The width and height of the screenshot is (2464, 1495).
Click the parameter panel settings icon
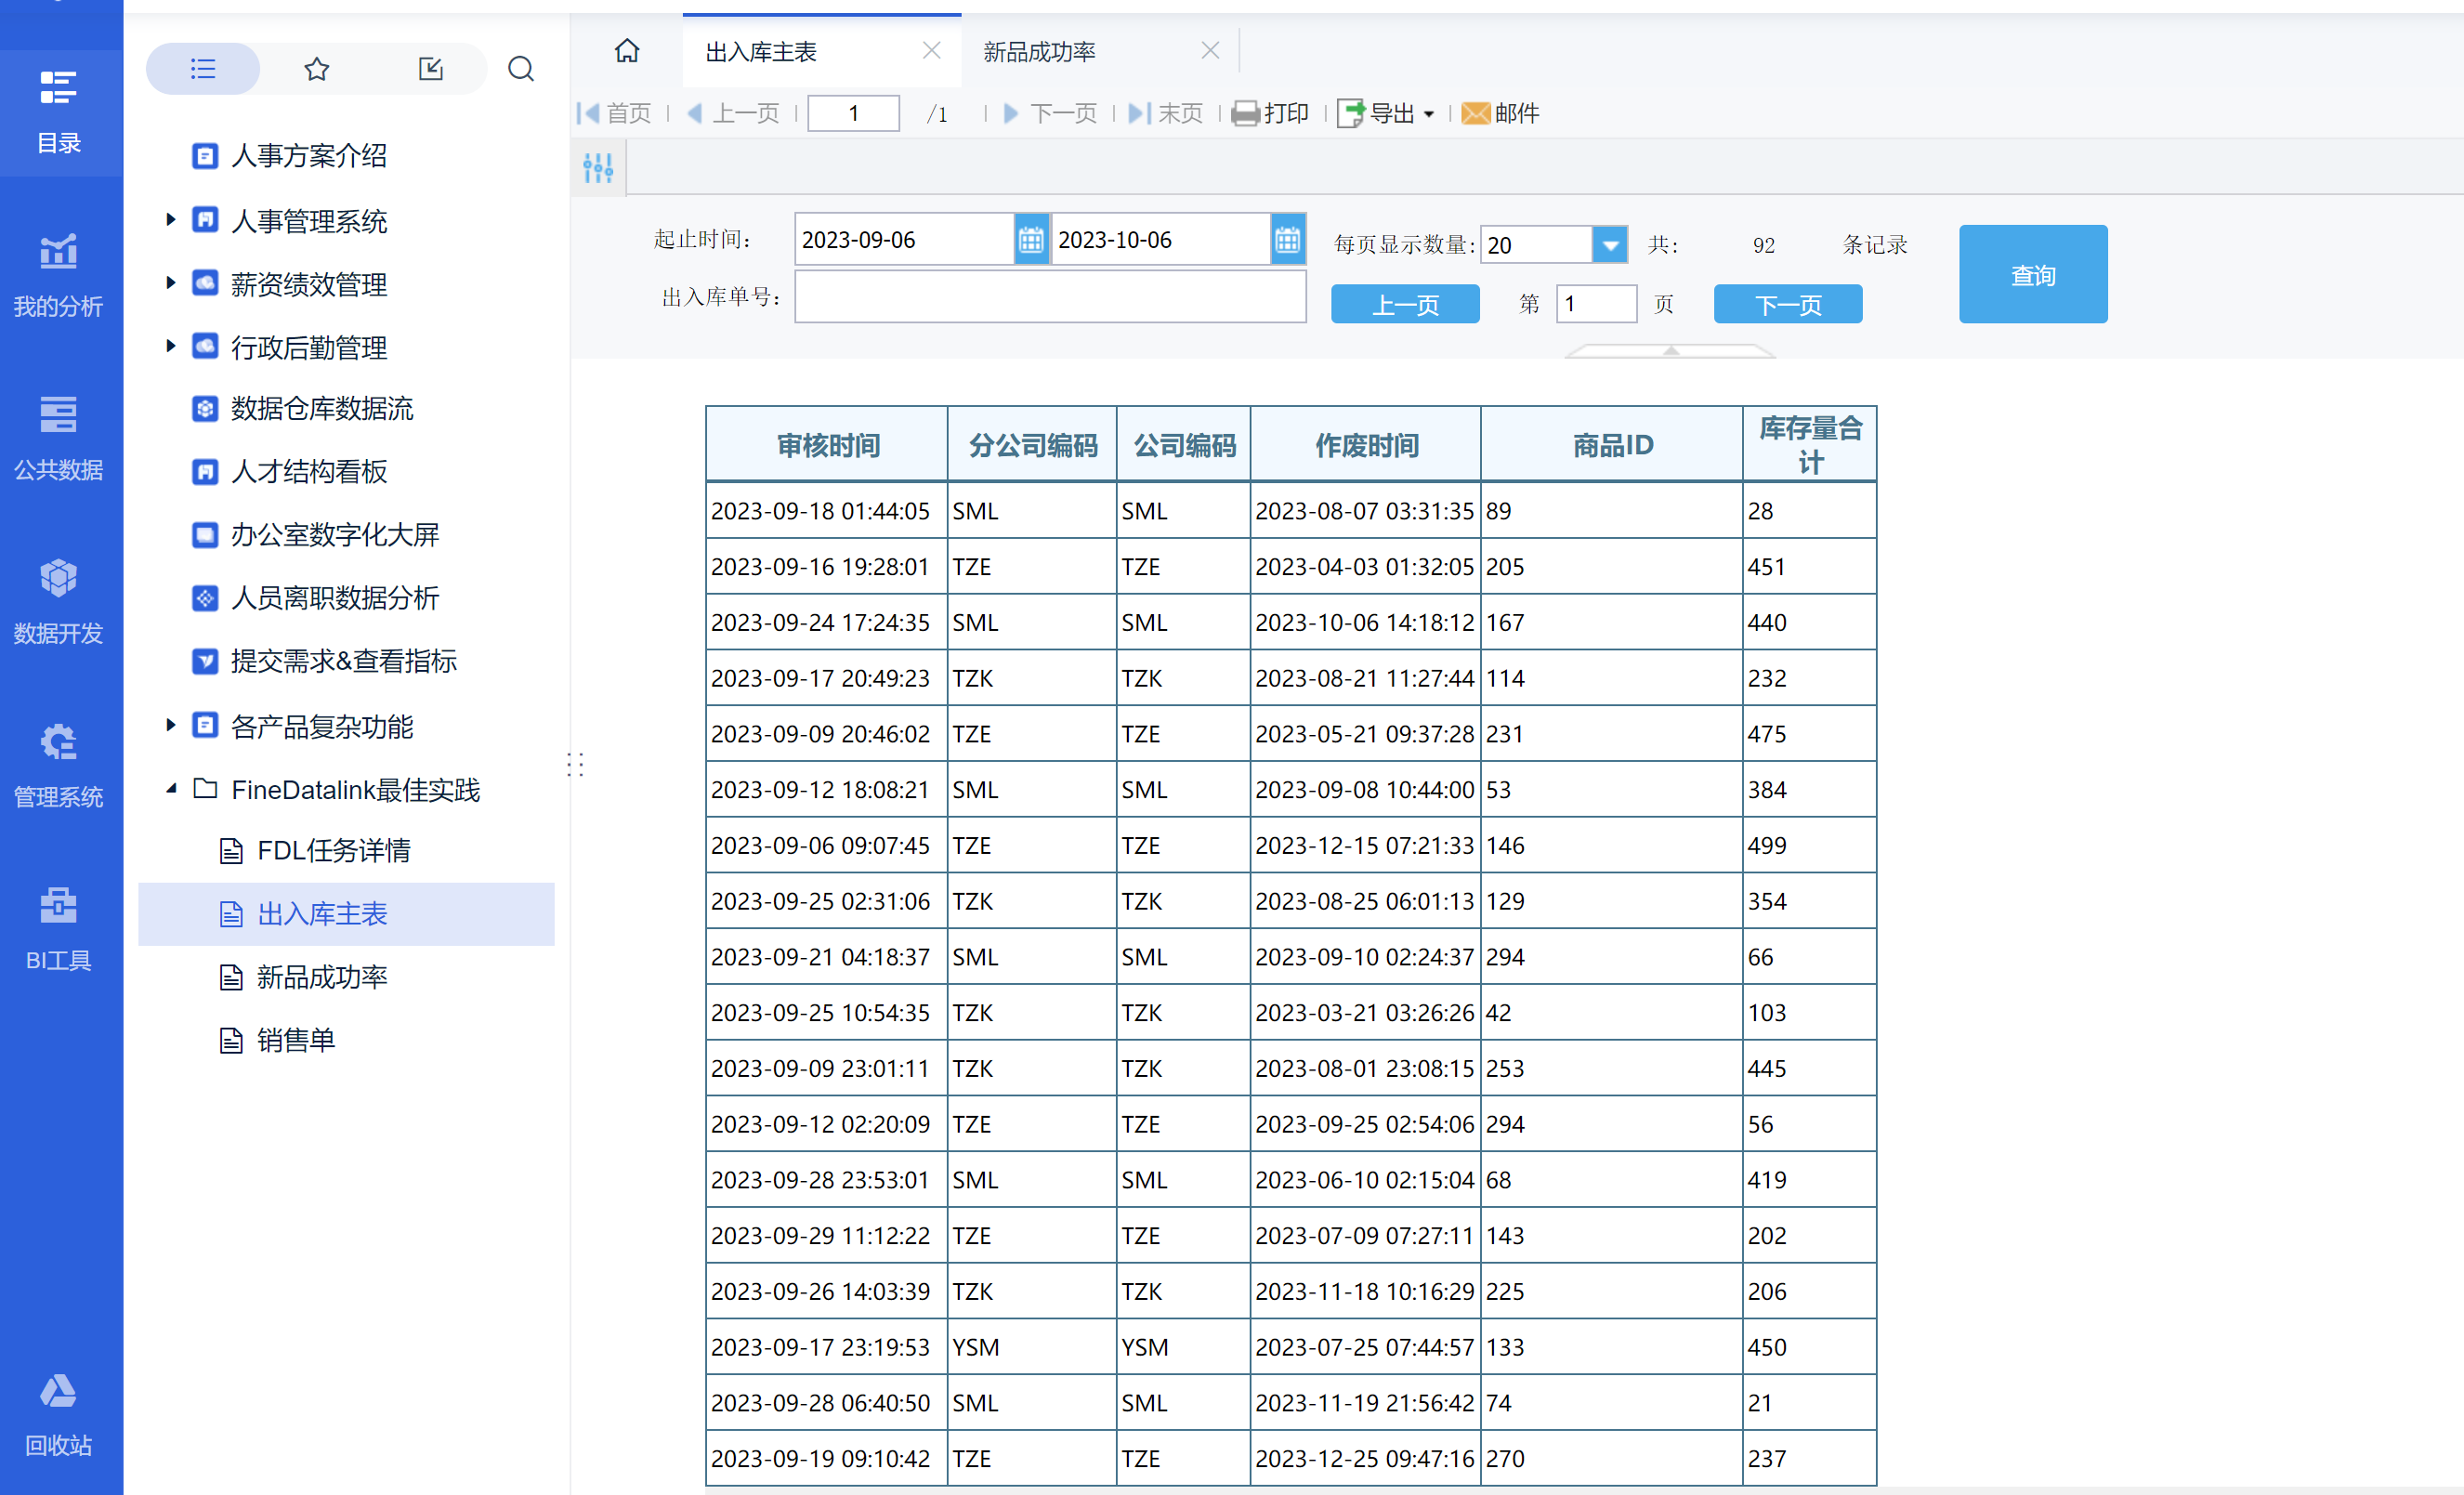pyautogui.click(x=598, y=167)
